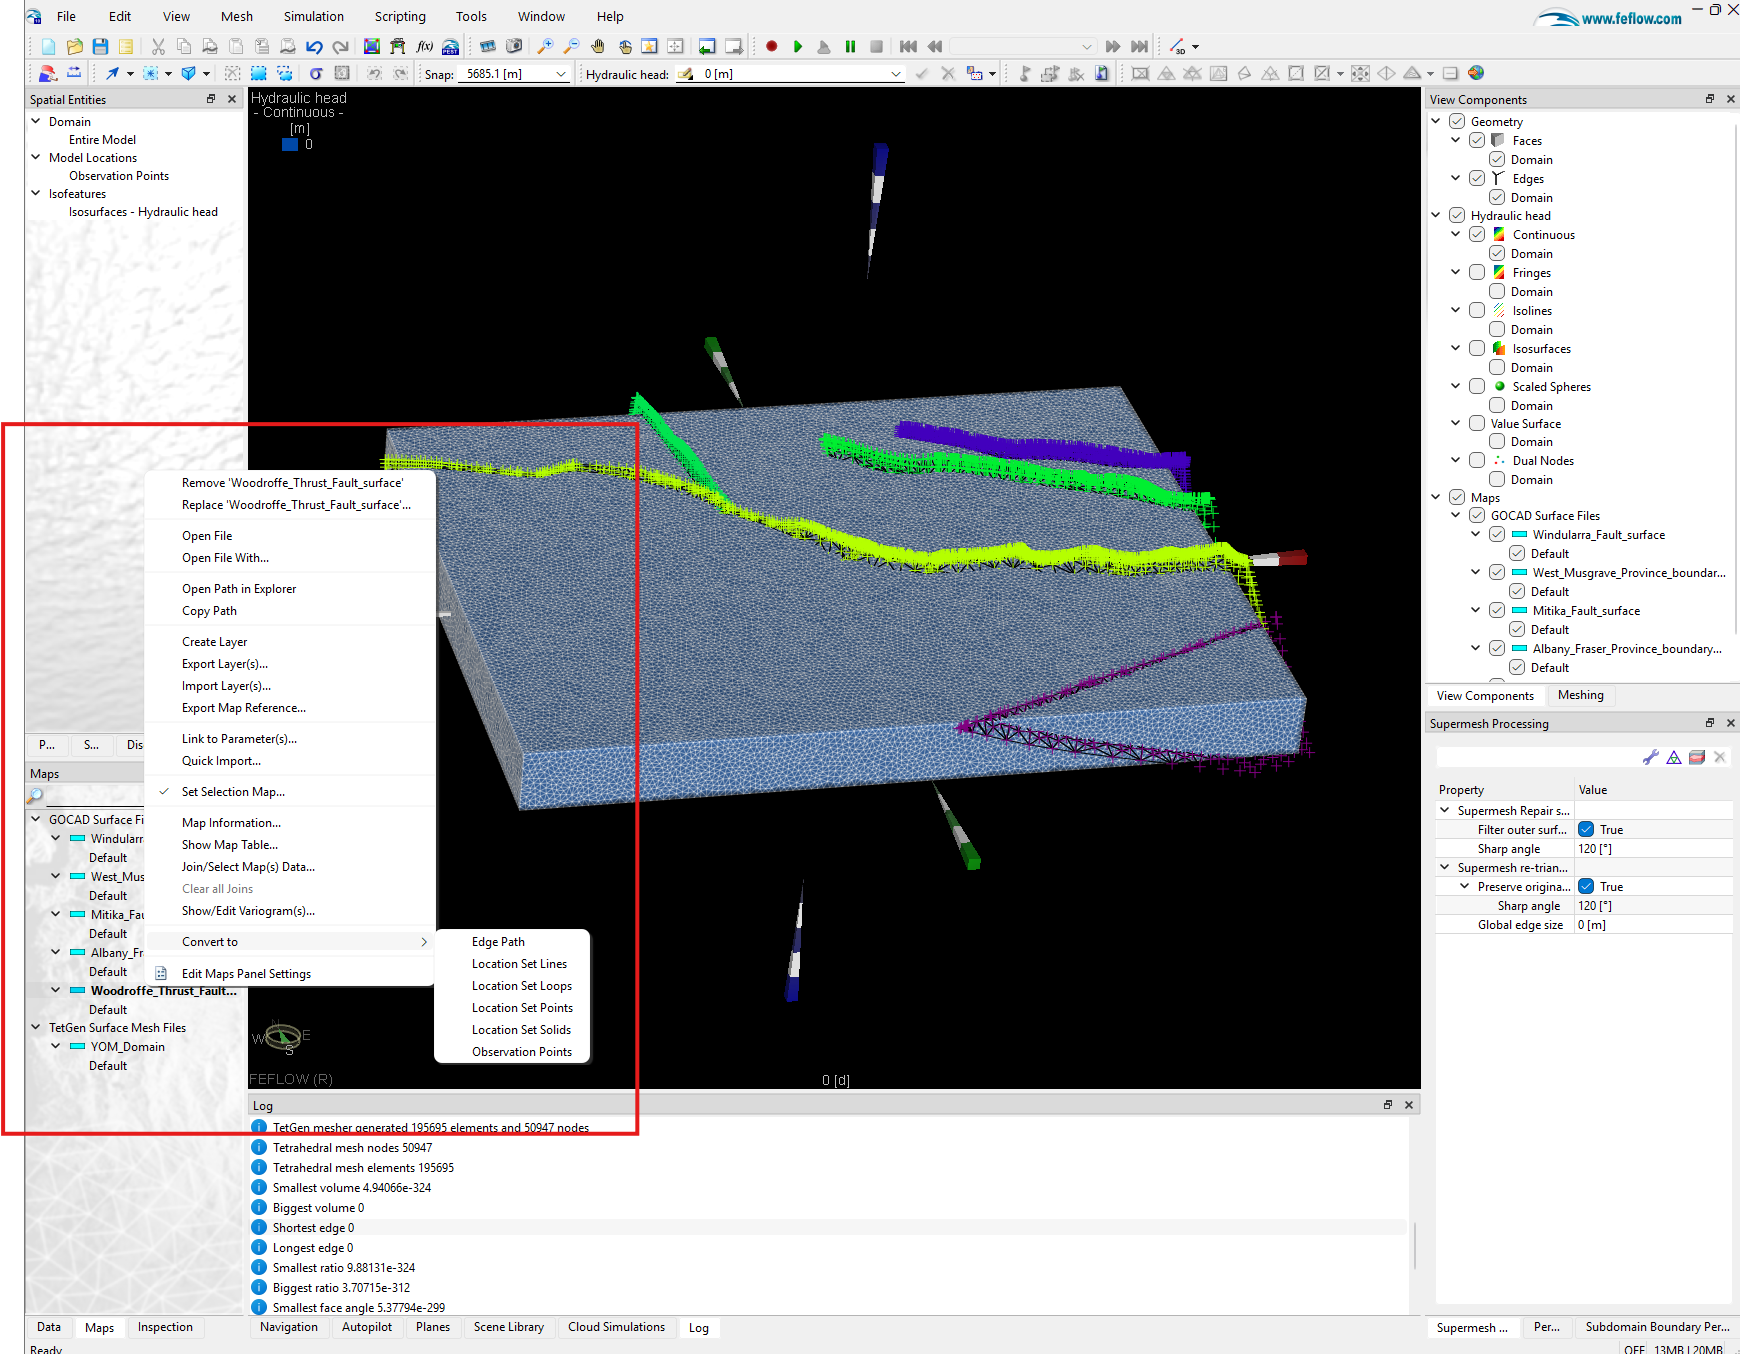Click the blue hydraulic head legend swatch
Viewport: 1740px width, 1354px height.
coord(290,145)
